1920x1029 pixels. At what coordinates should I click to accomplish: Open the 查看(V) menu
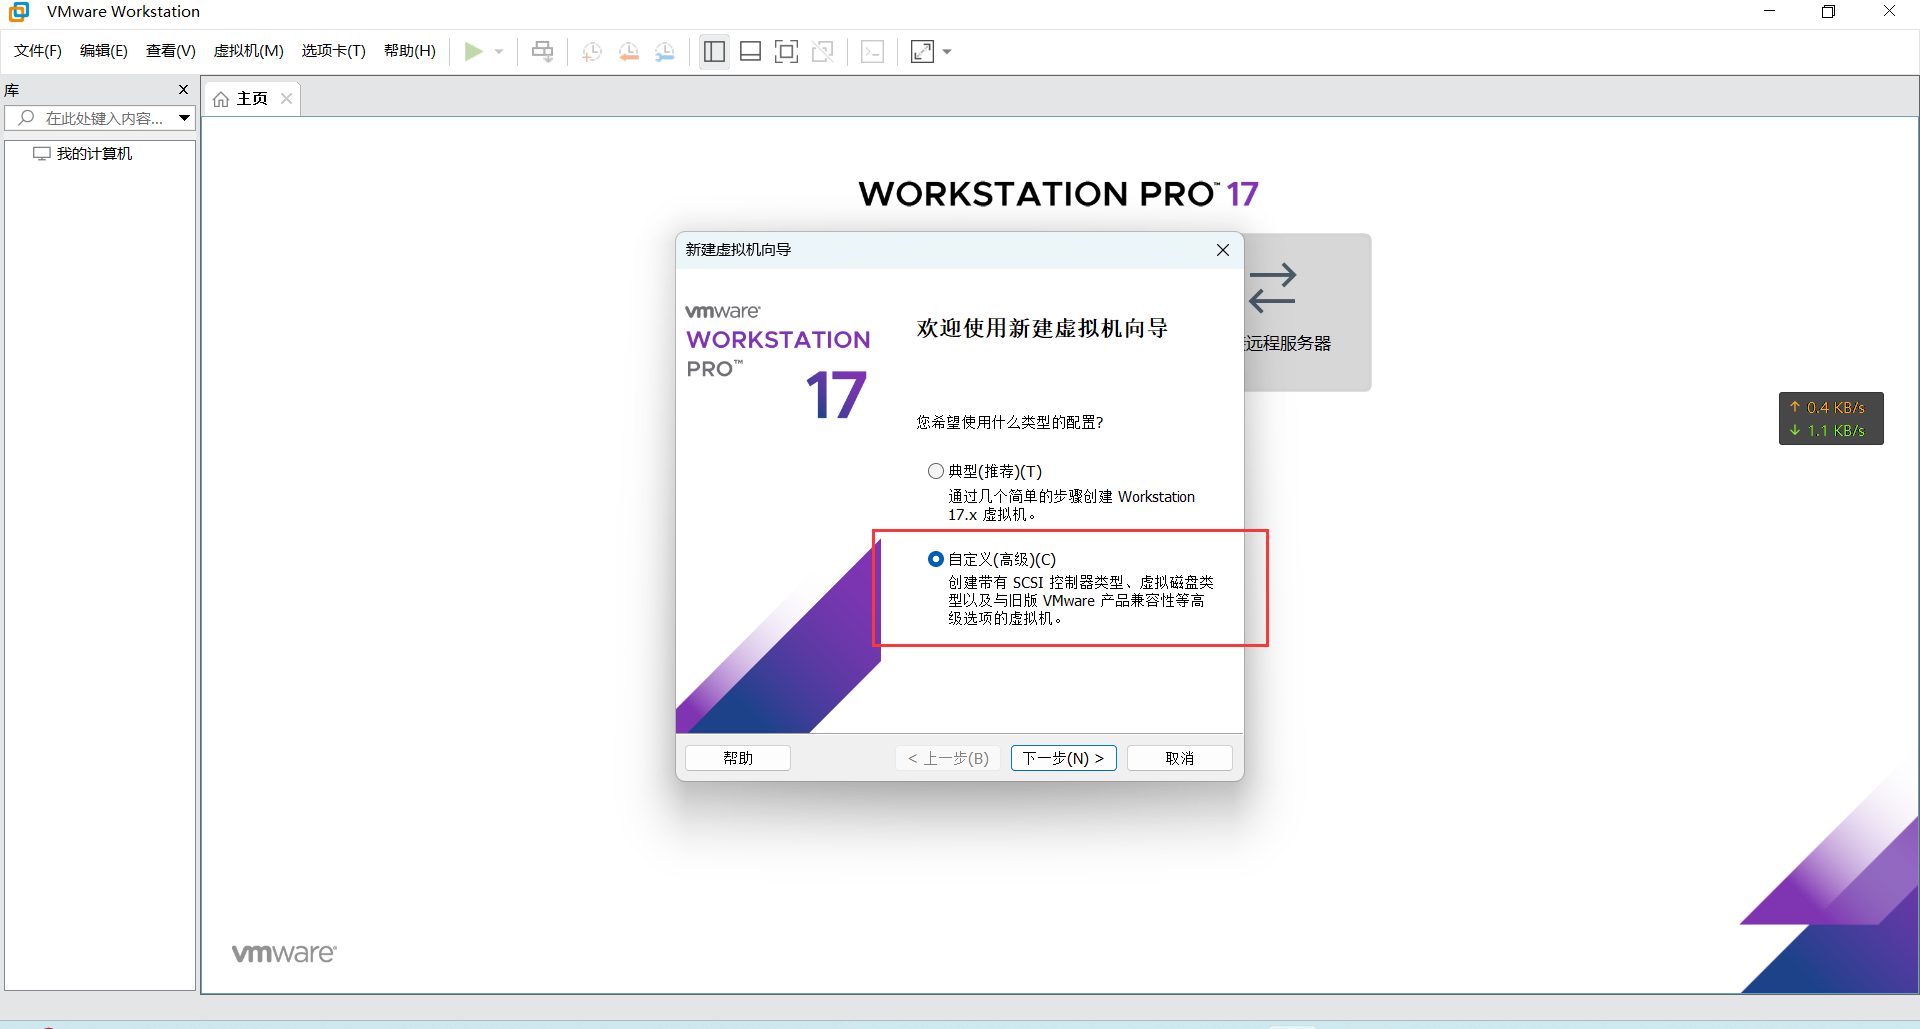point(171,51)
